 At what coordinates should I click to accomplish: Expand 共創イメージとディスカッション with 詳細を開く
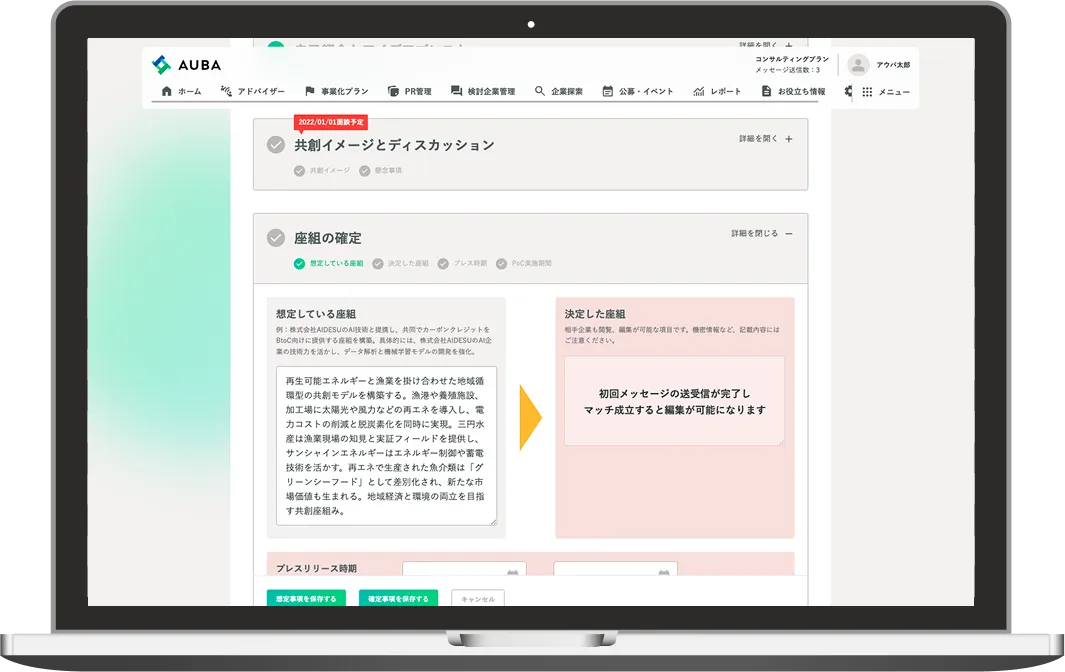pyautogui.click(x=765, y=139)
